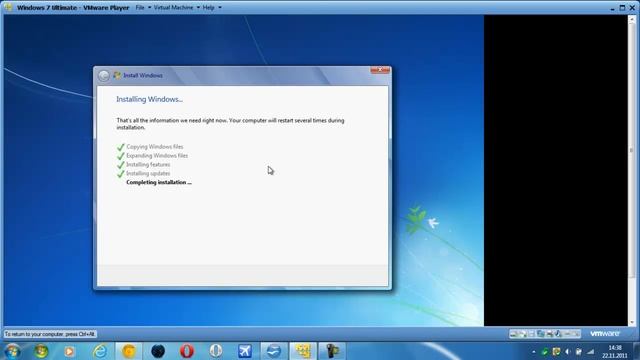The image size is (640, 360).
Task: Click the yellow shield tray icon
Action: (x=556, y=352)
